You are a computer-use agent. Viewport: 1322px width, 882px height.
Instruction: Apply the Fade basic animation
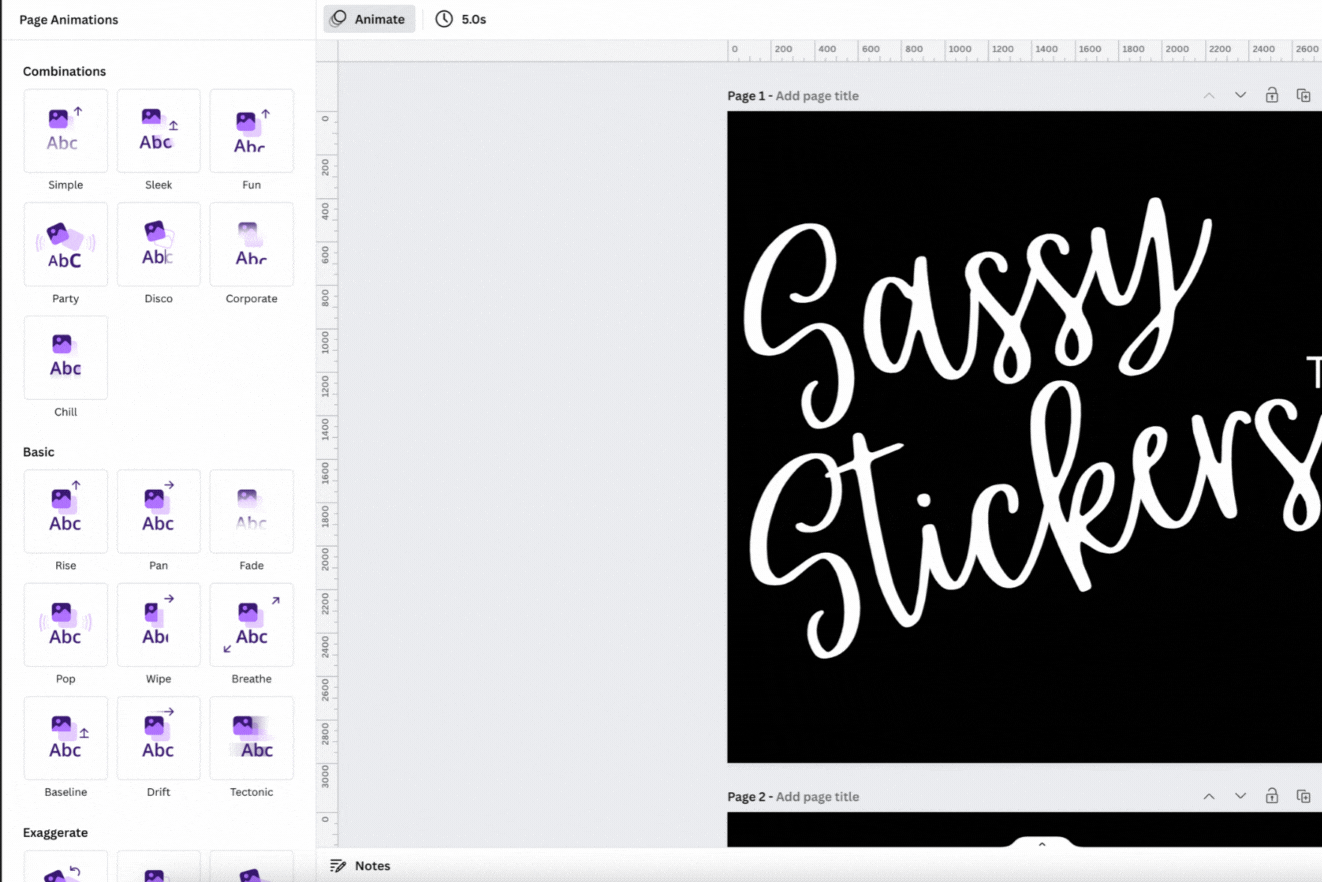251,511
